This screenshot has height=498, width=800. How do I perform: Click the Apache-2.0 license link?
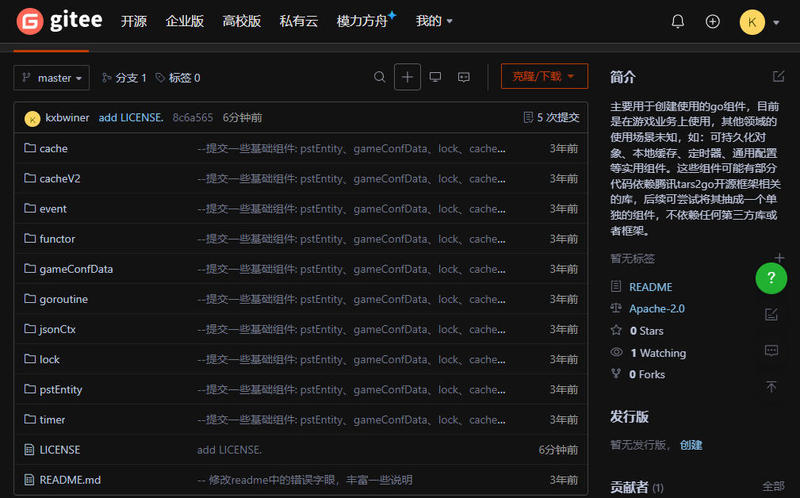(x=657, y=309)
